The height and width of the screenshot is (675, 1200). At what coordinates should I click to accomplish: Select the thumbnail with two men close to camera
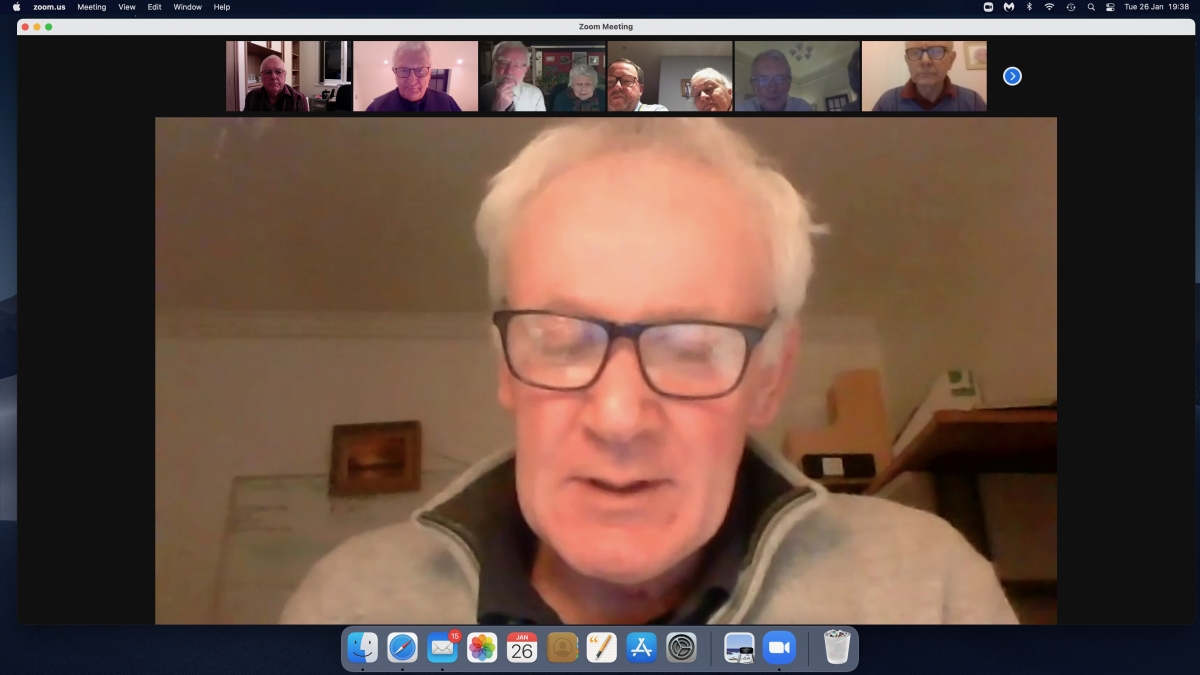670,76
